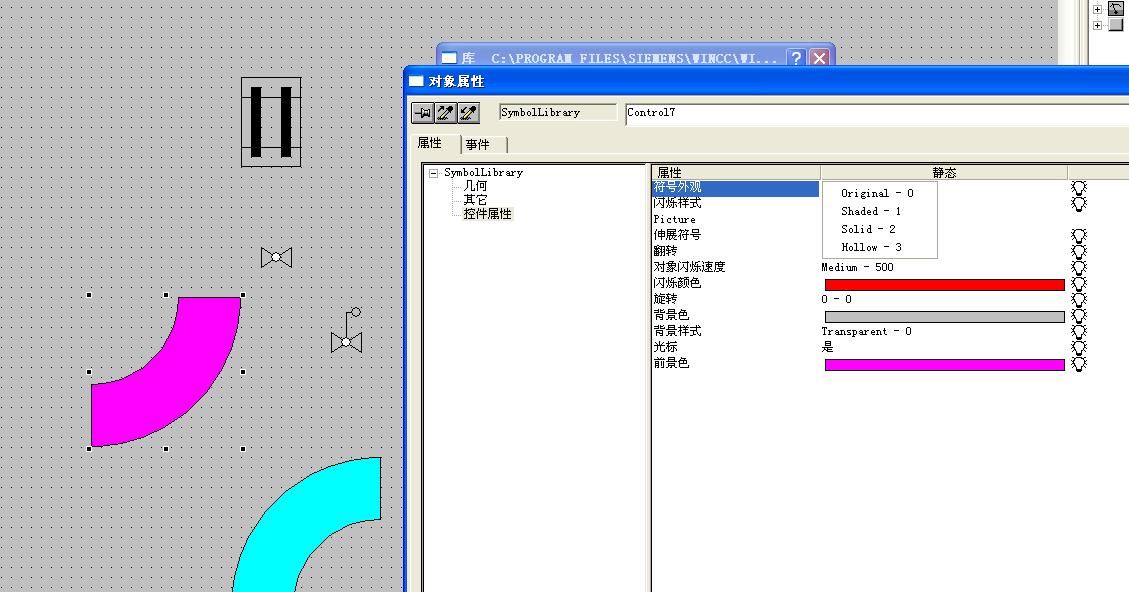
Task: Click the 是 cursor value
Action: [827, 347]
